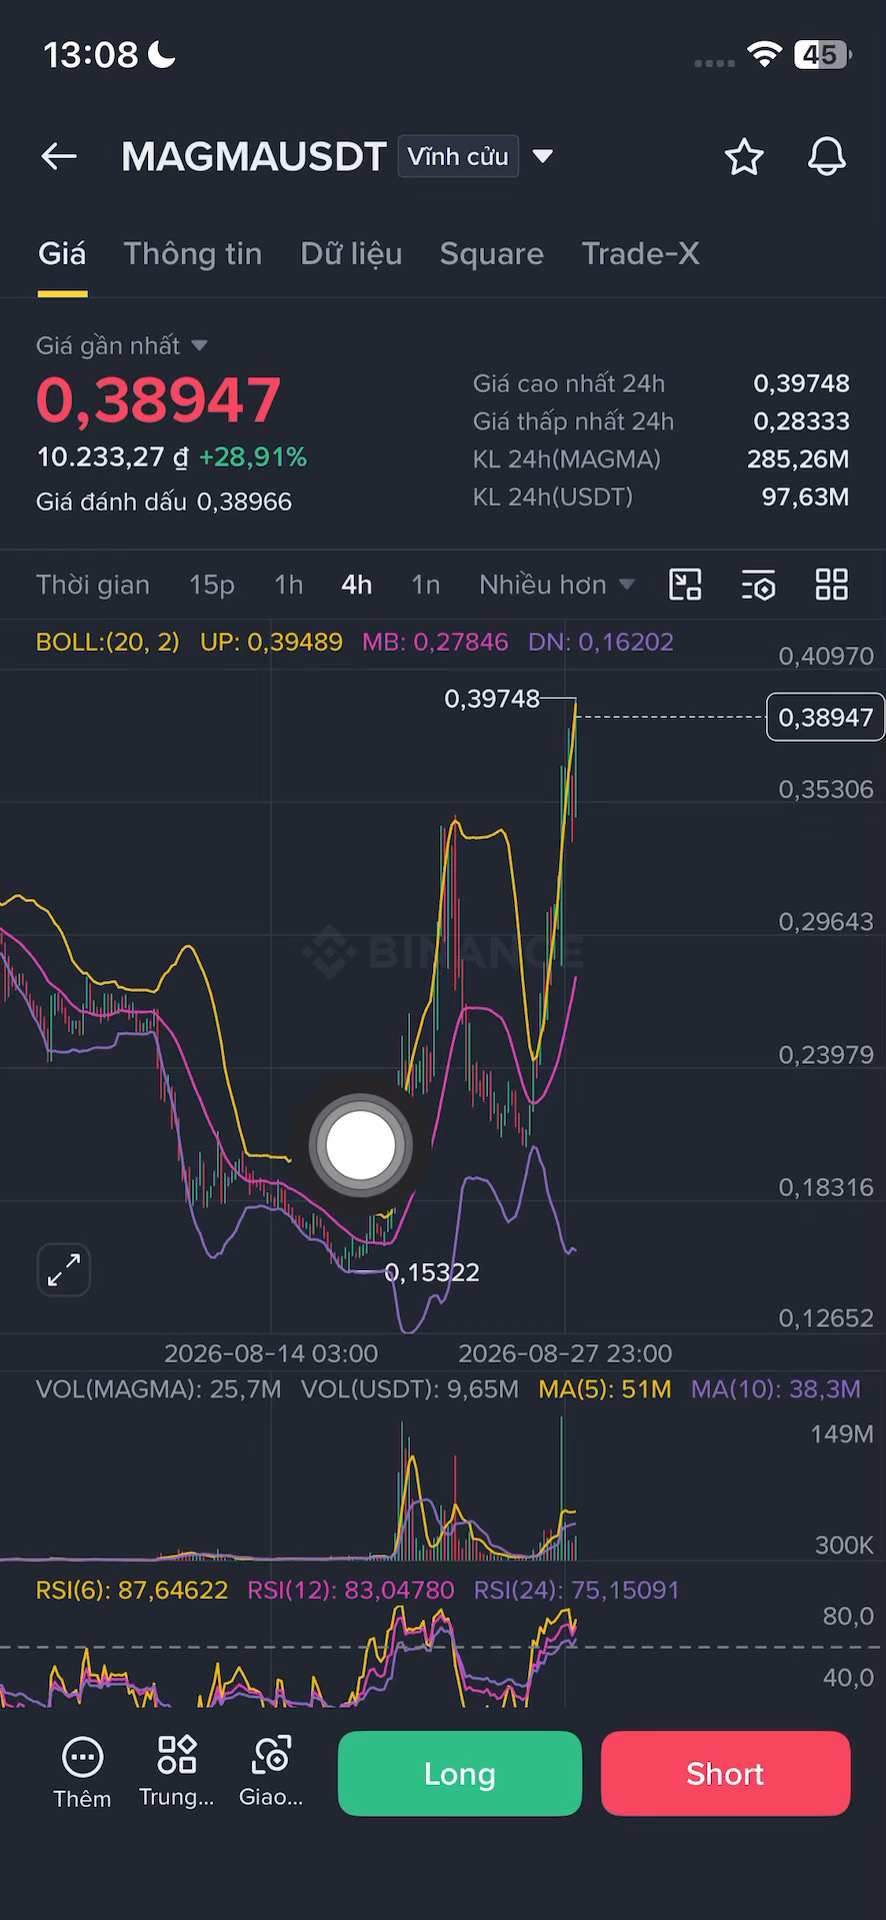This screenshot has height=1920, width=886.
Task: Open the Thêm more options icon
Action: pyautogui.click(x=82, y=1773)
